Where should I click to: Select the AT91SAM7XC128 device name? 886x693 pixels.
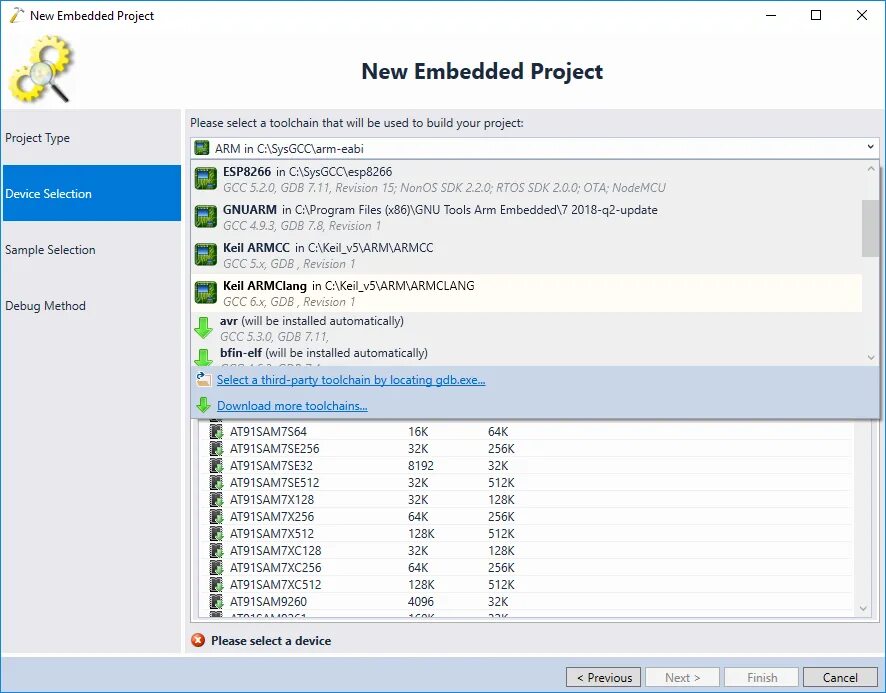coord(275,550)
